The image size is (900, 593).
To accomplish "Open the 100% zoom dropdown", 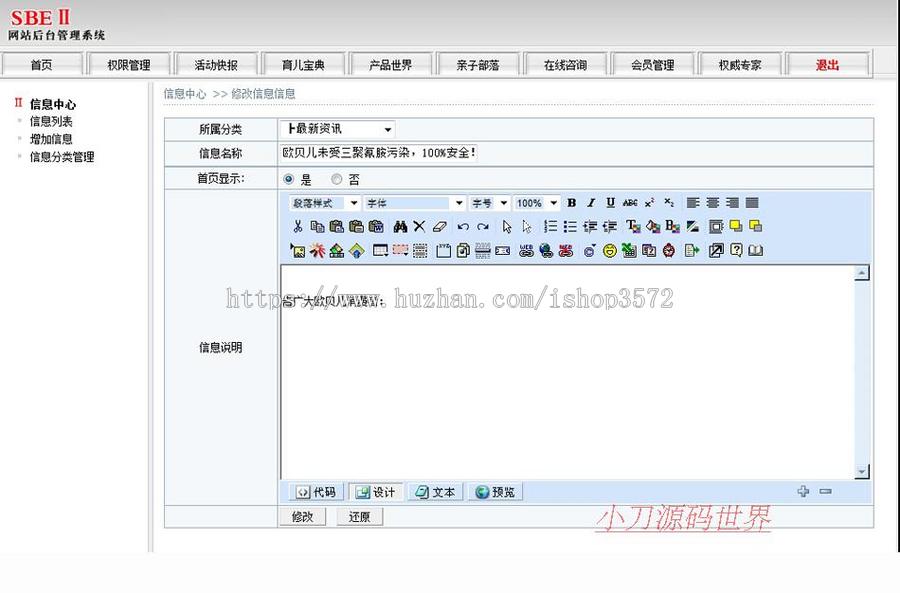I will [x=535, y=203].
